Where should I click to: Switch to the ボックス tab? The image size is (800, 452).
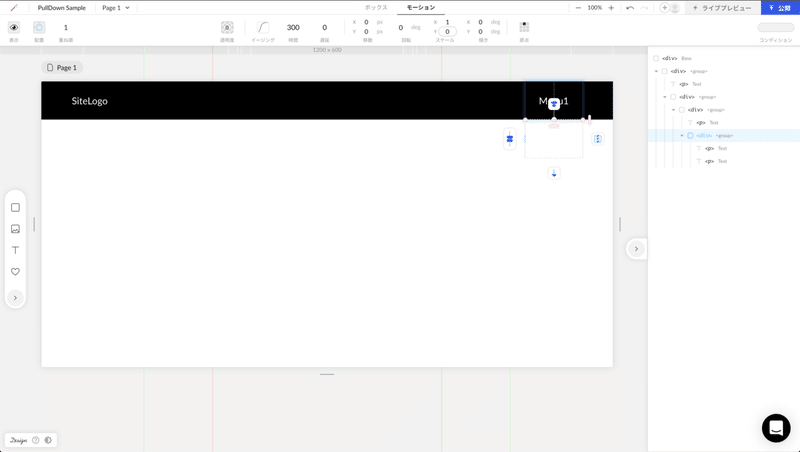[376, 8]
